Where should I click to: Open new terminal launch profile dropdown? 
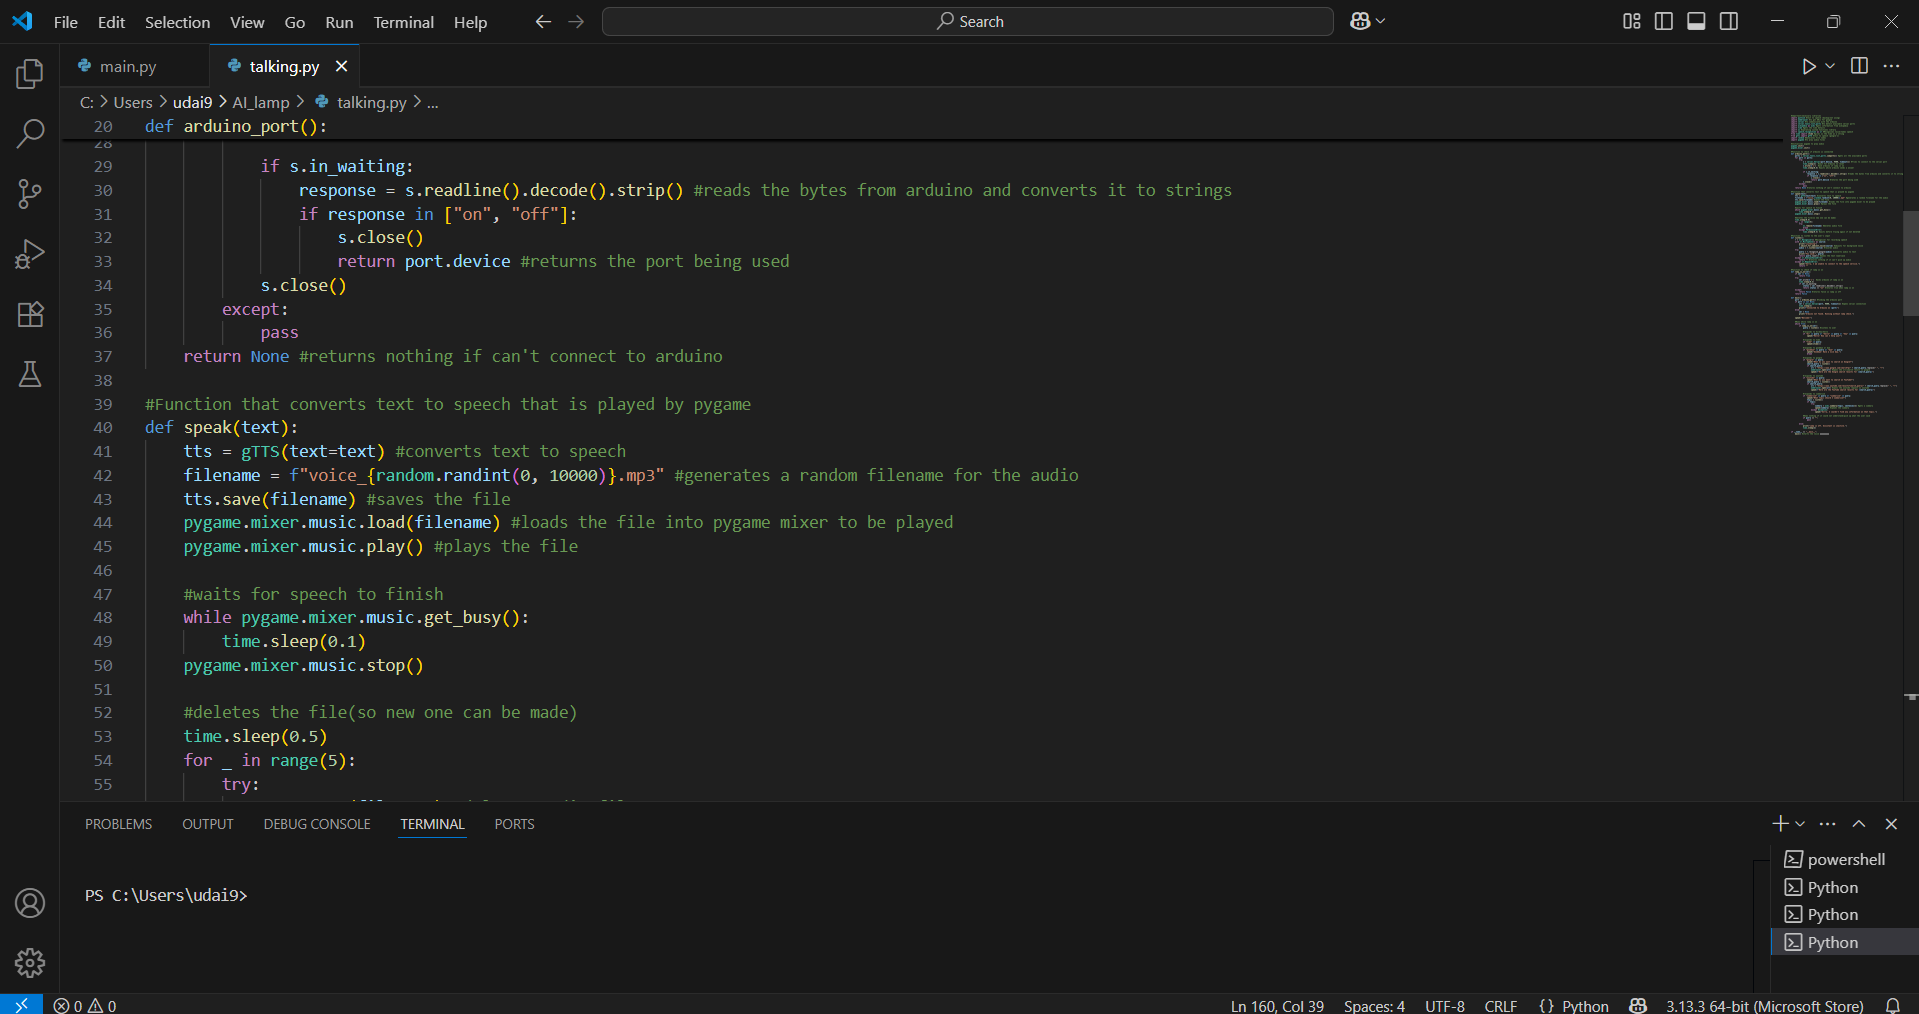pos(1800,823)
